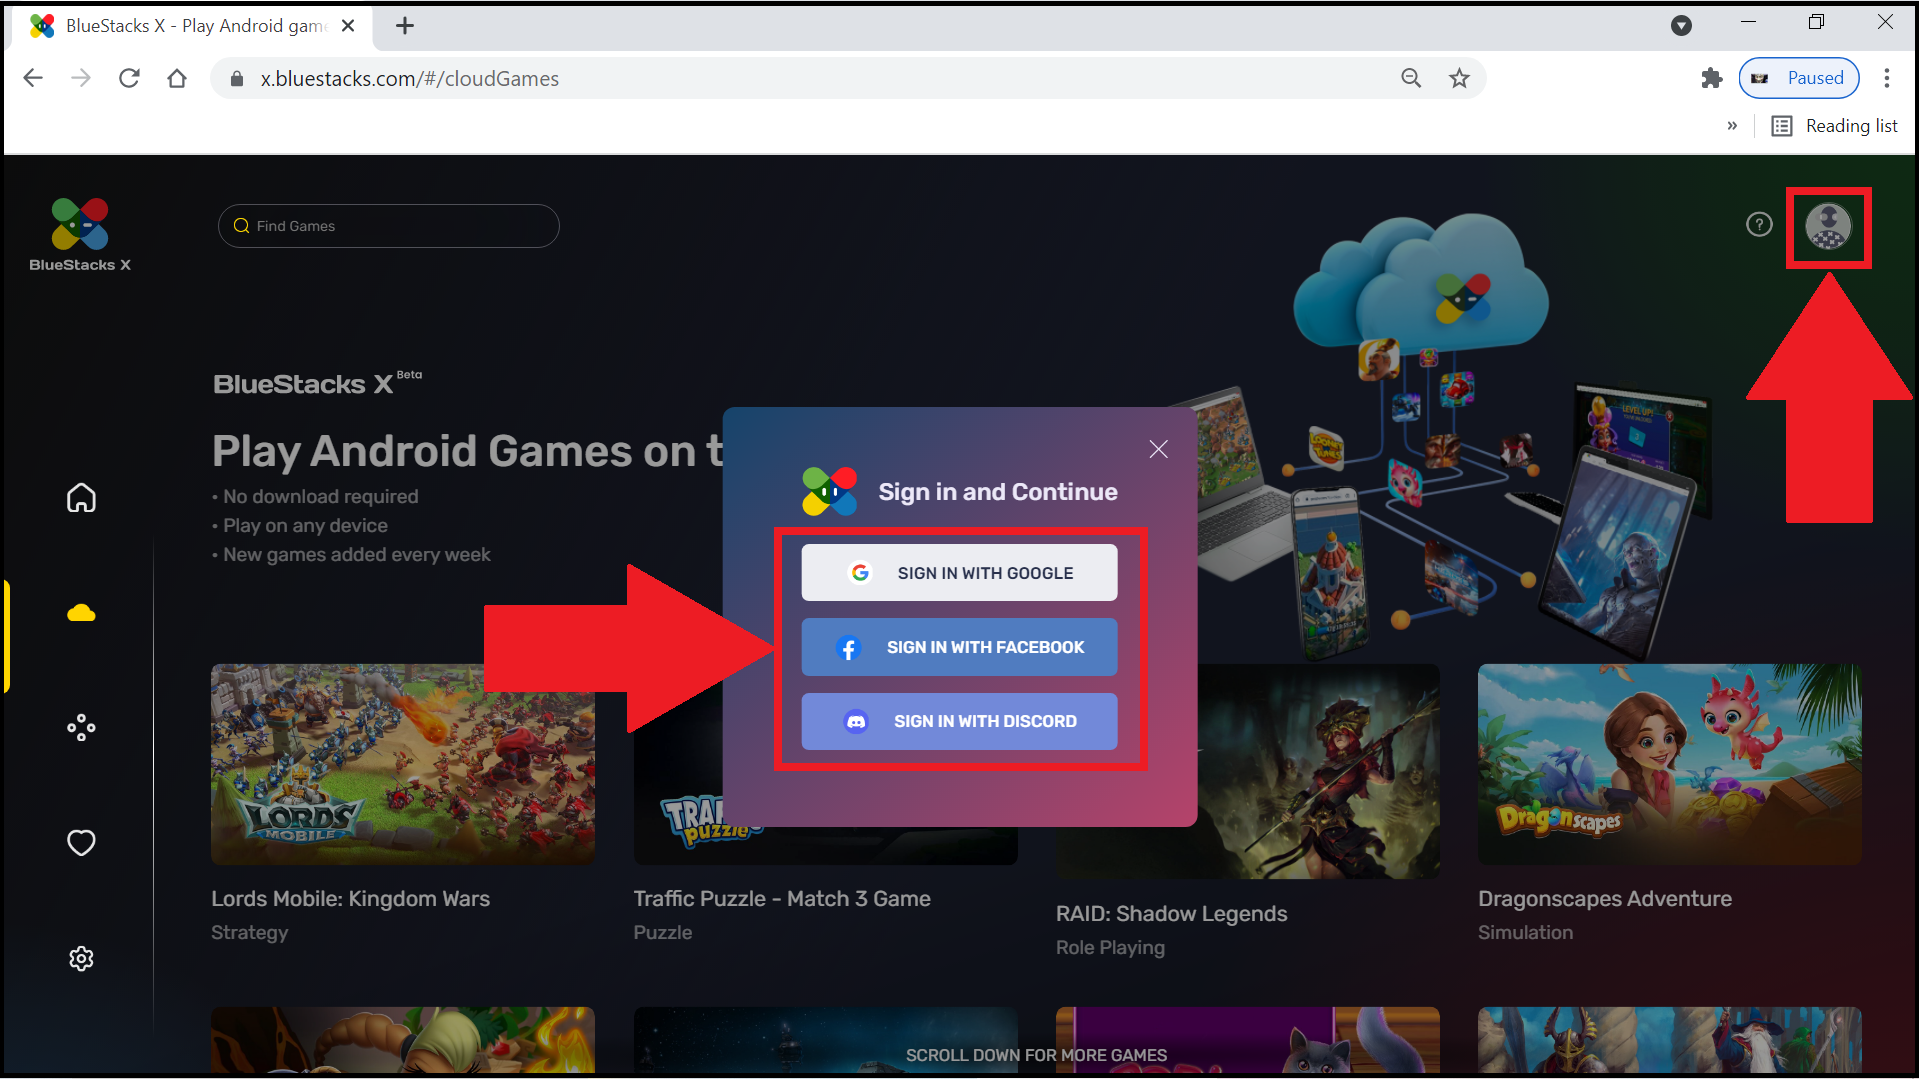
Task: Click the Paused profile button
Action: tap(1798, 78)
